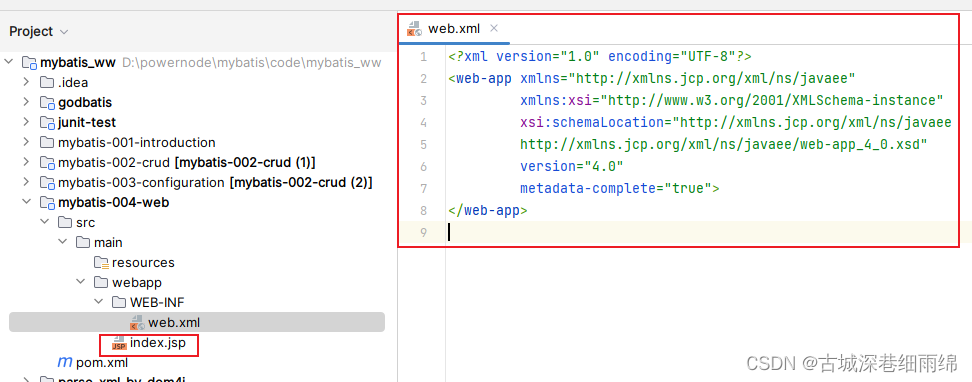Click line number 2 in the gutter
This screenshot has height=382, width=972.
tap(423, 79)
